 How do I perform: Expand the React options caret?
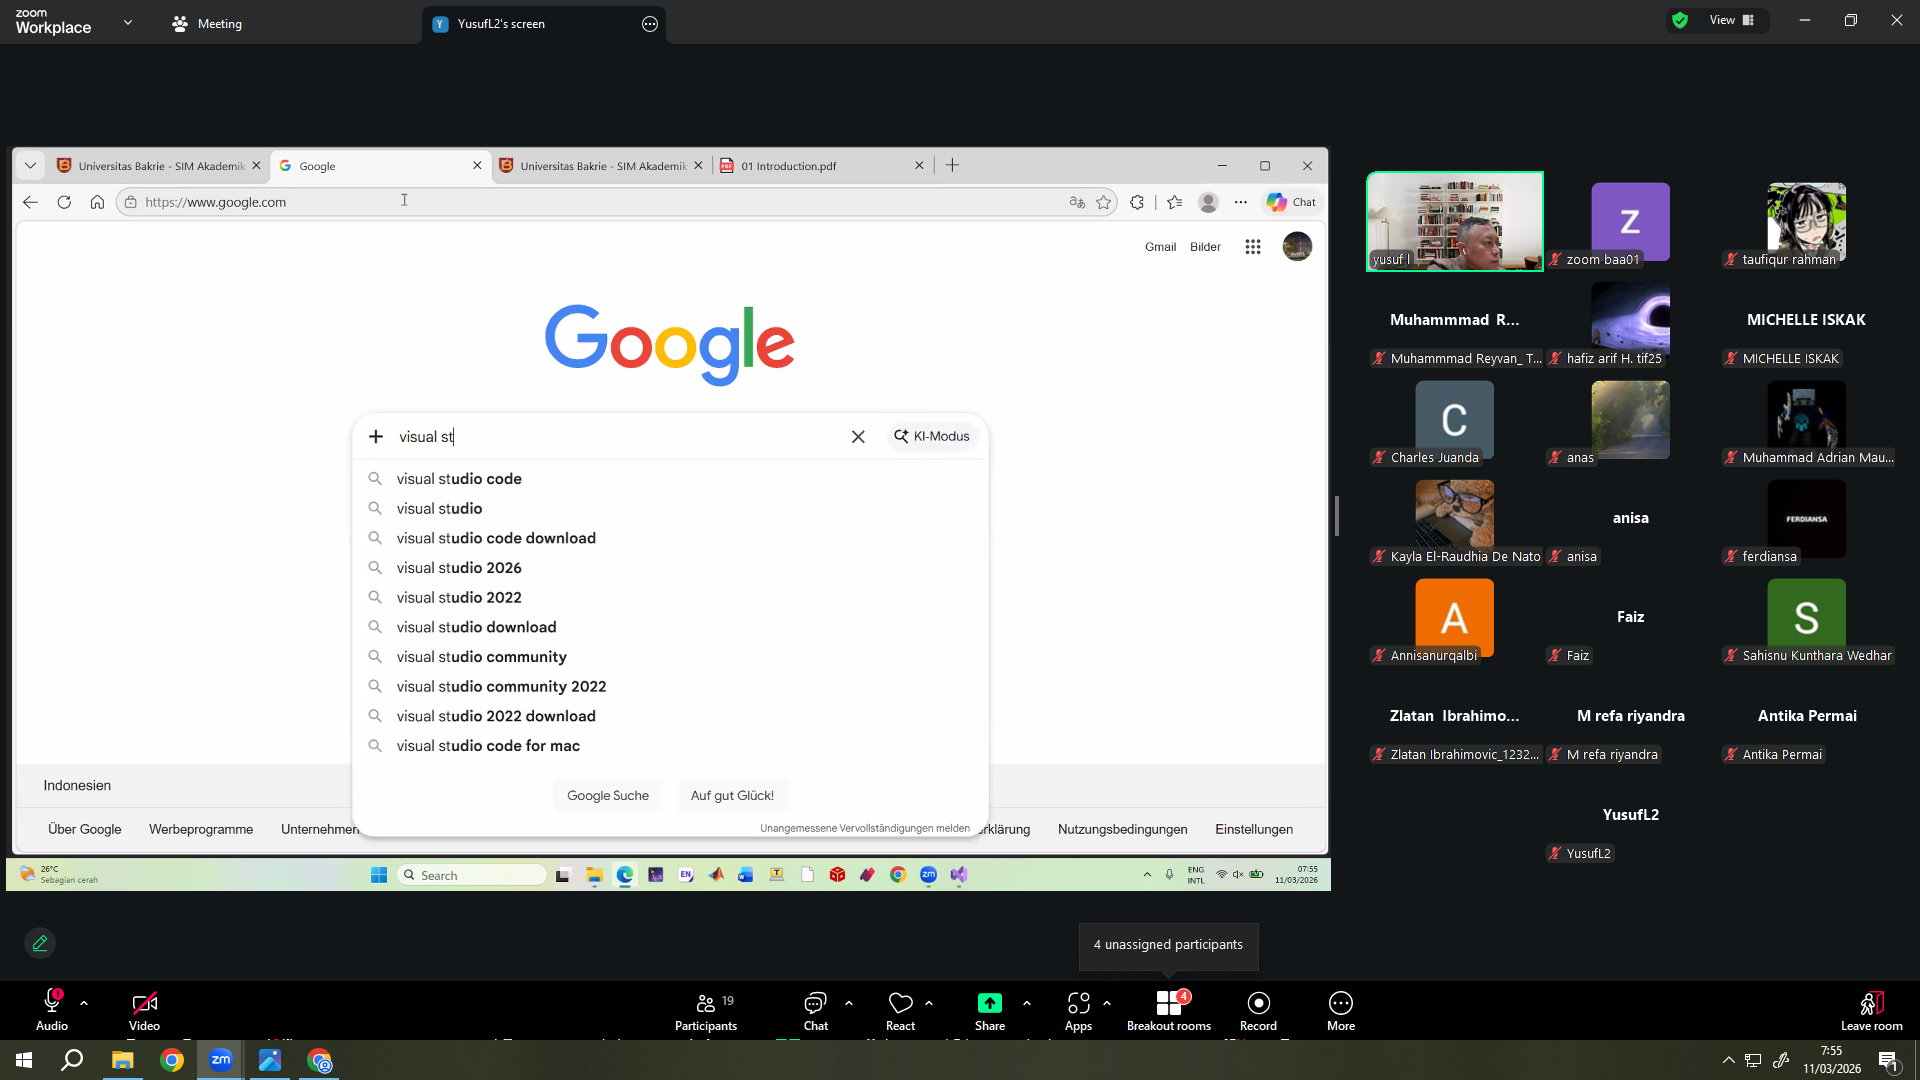[929, 1003]
